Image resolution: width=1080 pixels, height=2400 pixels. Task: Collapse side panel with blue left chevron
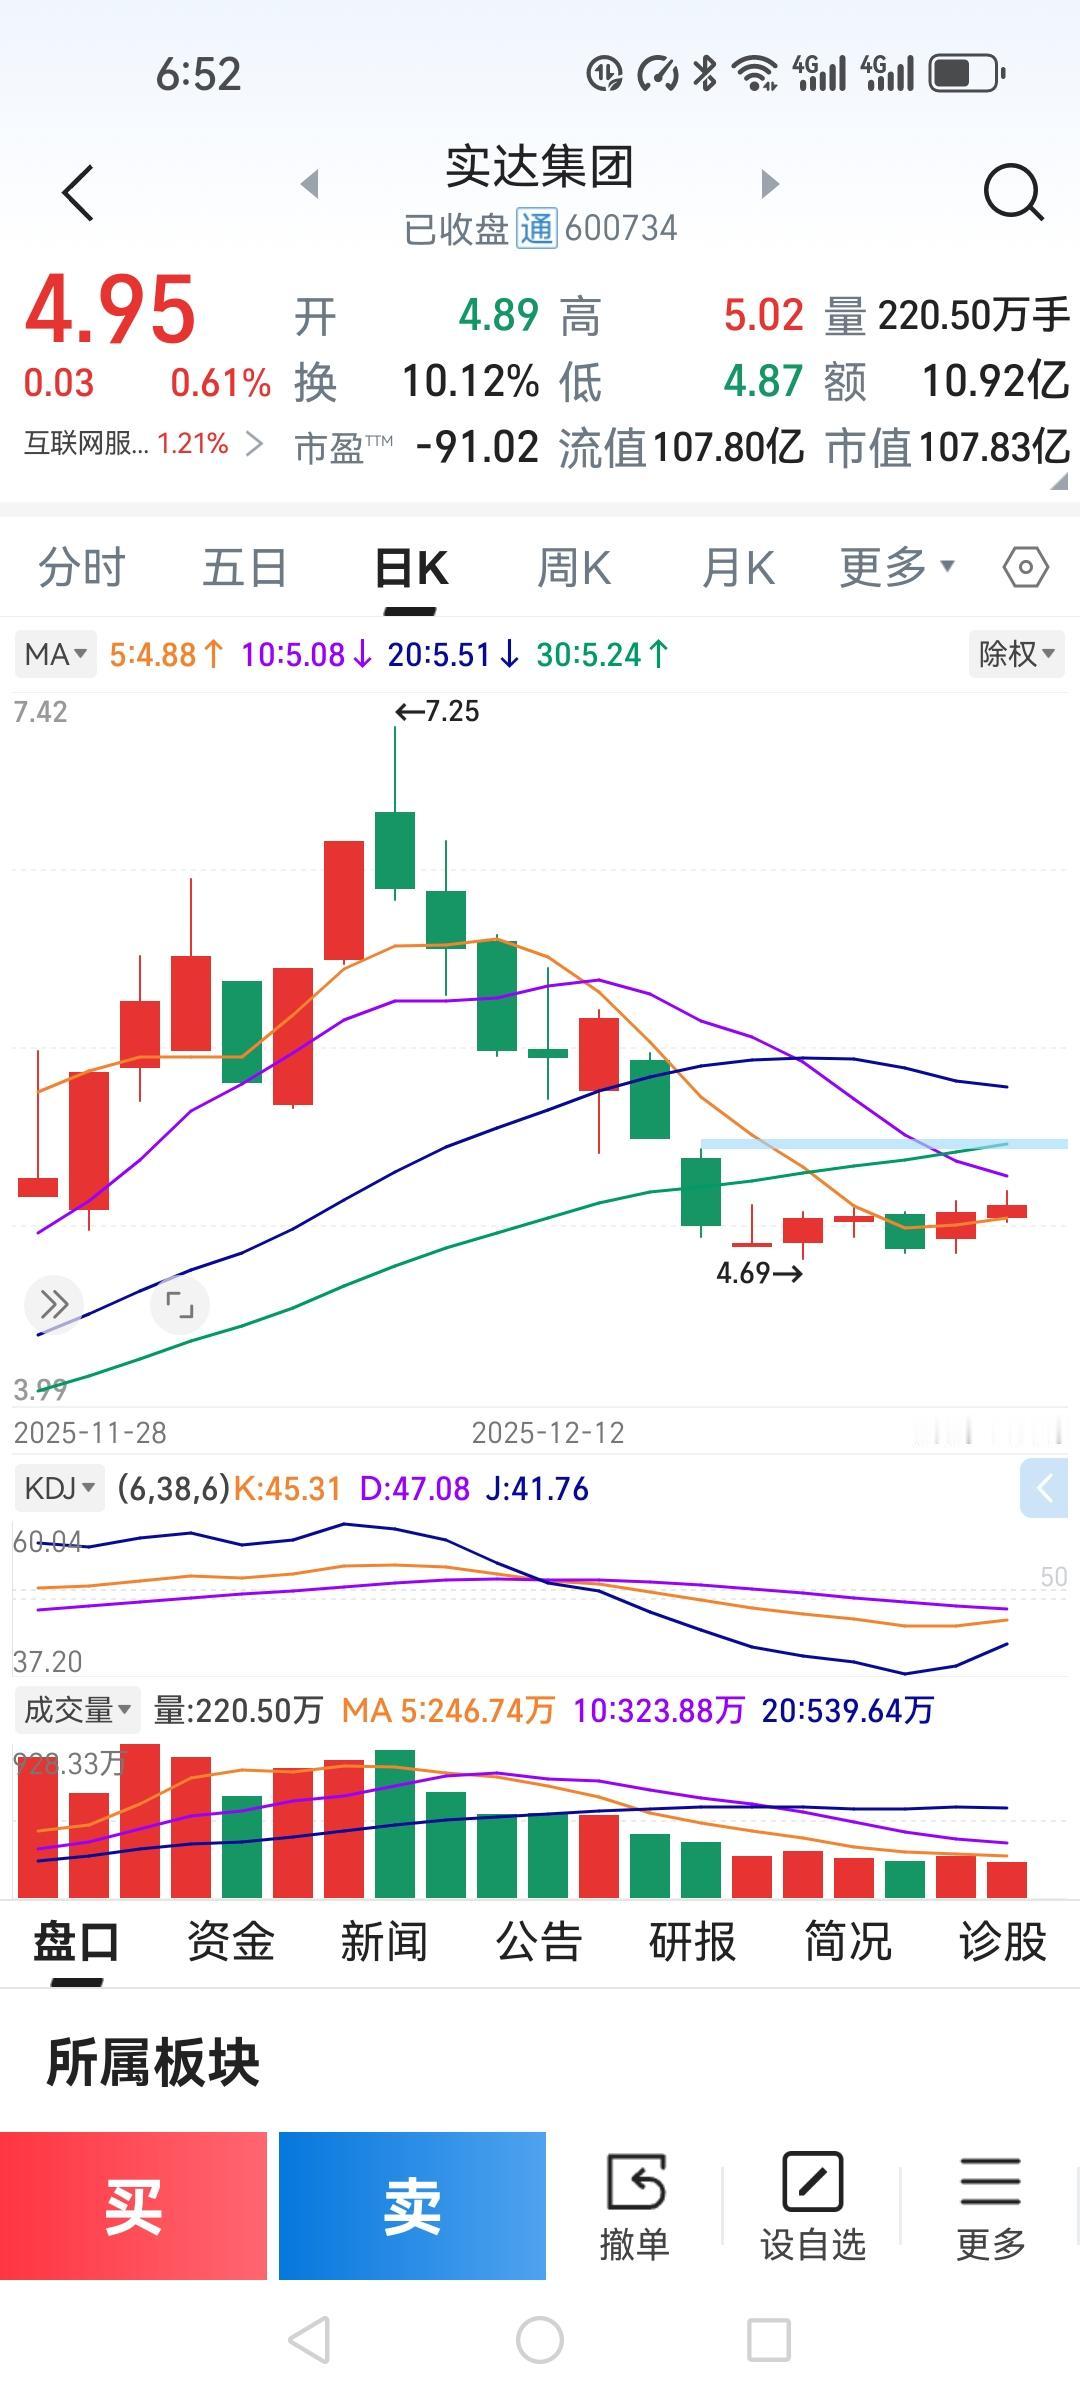[x=1045, y=1489]
